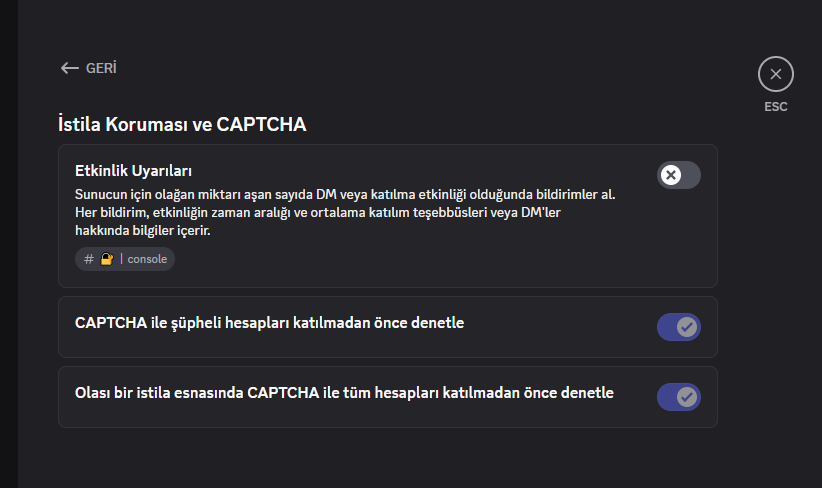Go back using the GERİ label
Screen dimensions: 822x488
click(x=101, y=68)
